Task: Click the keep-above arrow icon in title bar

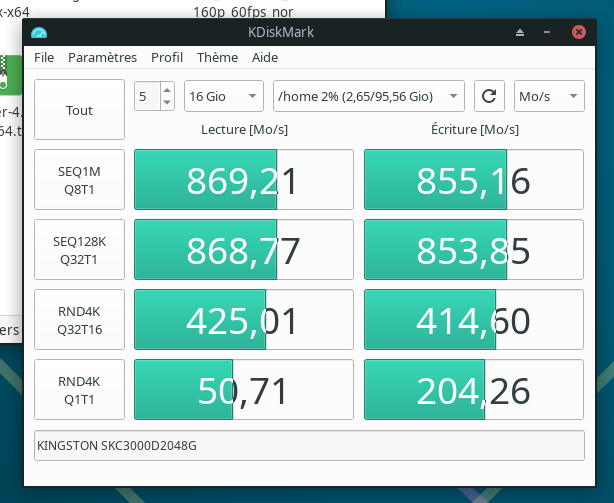Action: pyautogui.click(x=519, y=33)
